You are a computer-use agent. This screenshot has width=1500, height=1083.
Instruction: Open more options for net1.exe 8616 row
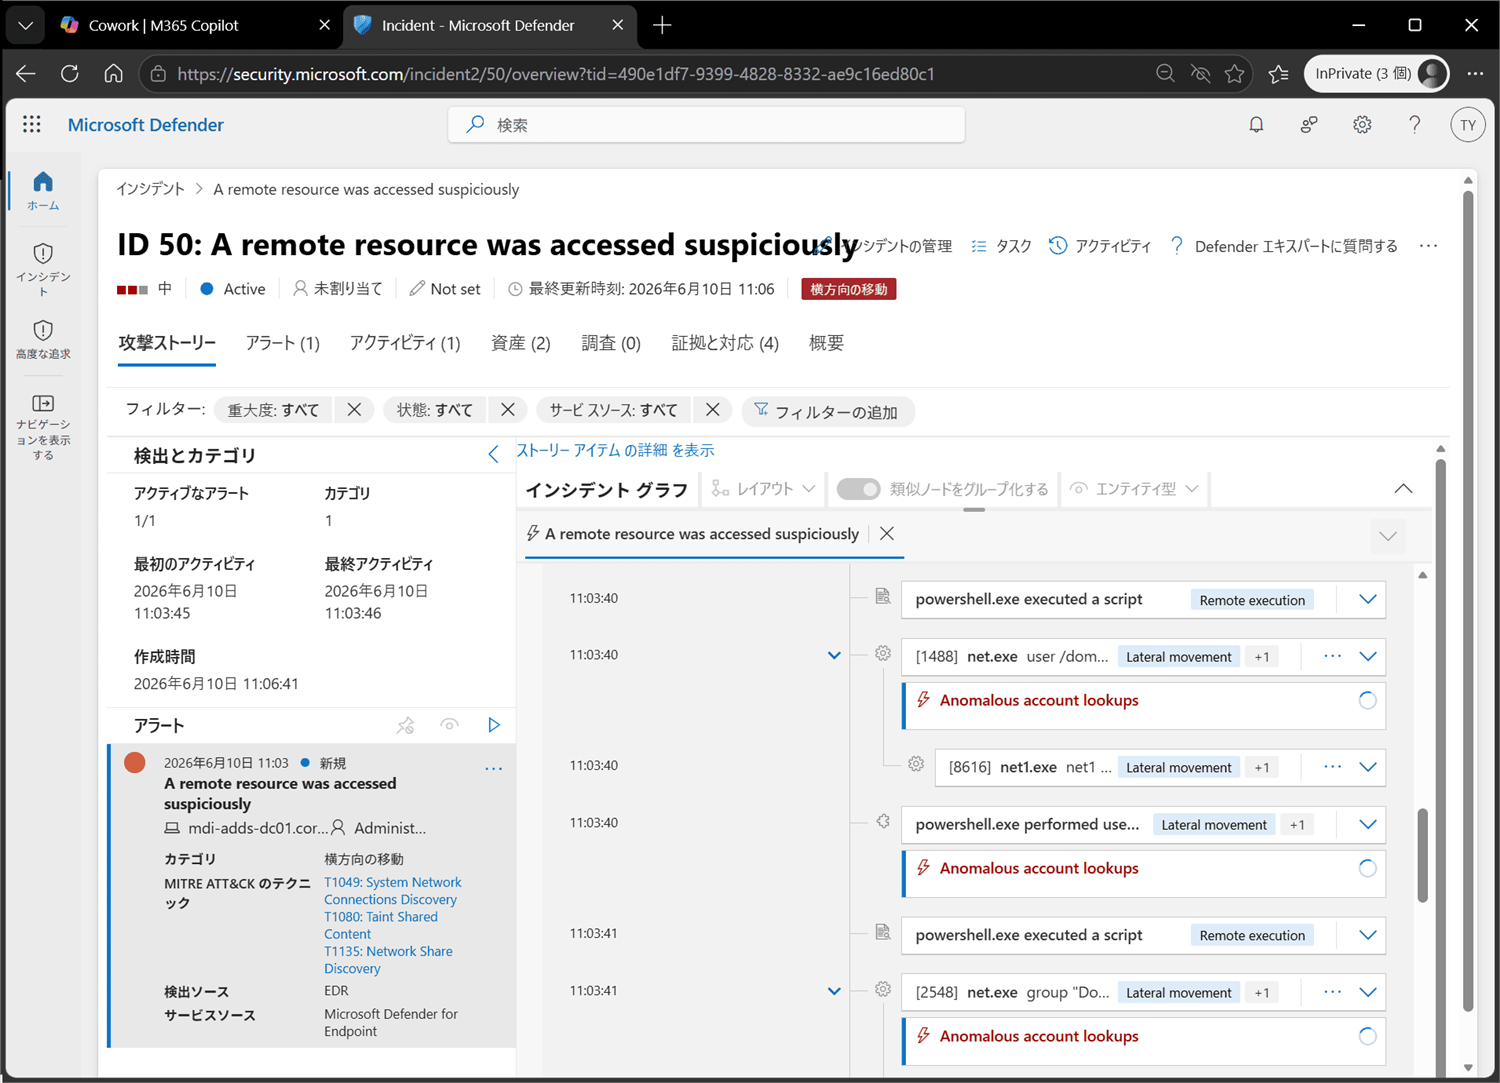[1332, 767]
